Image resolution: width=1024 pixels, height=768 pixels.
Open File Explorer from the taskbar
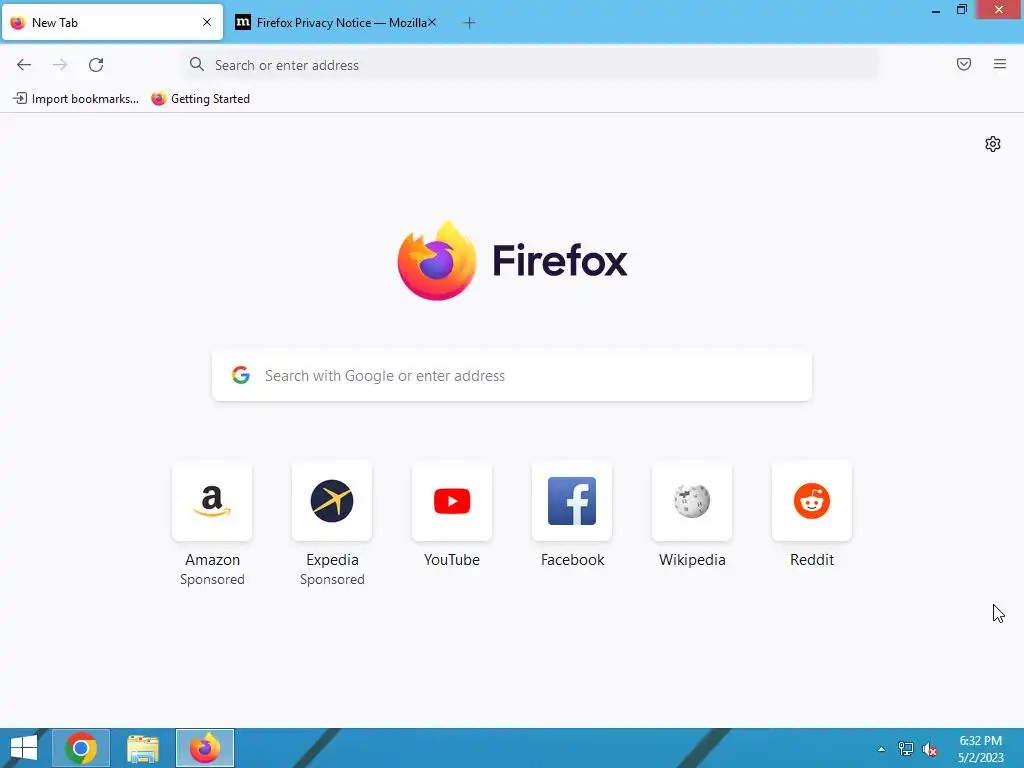pyautogui.click(x=143, y=748)
